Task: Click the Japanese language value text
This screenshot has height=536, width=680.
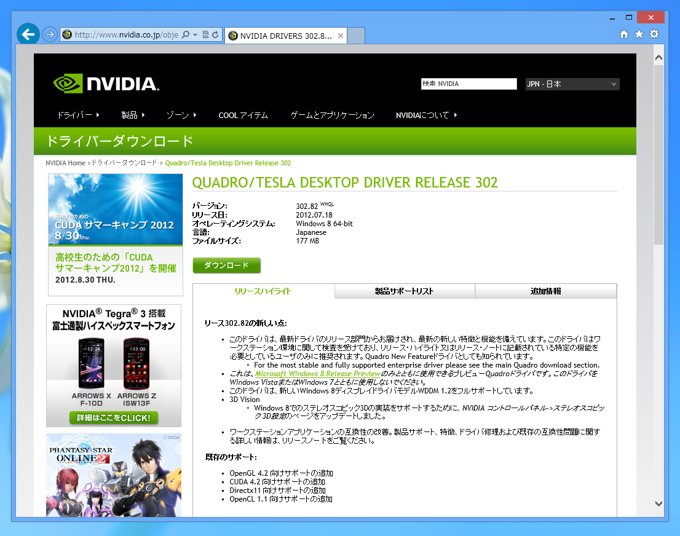Action: 311,232
